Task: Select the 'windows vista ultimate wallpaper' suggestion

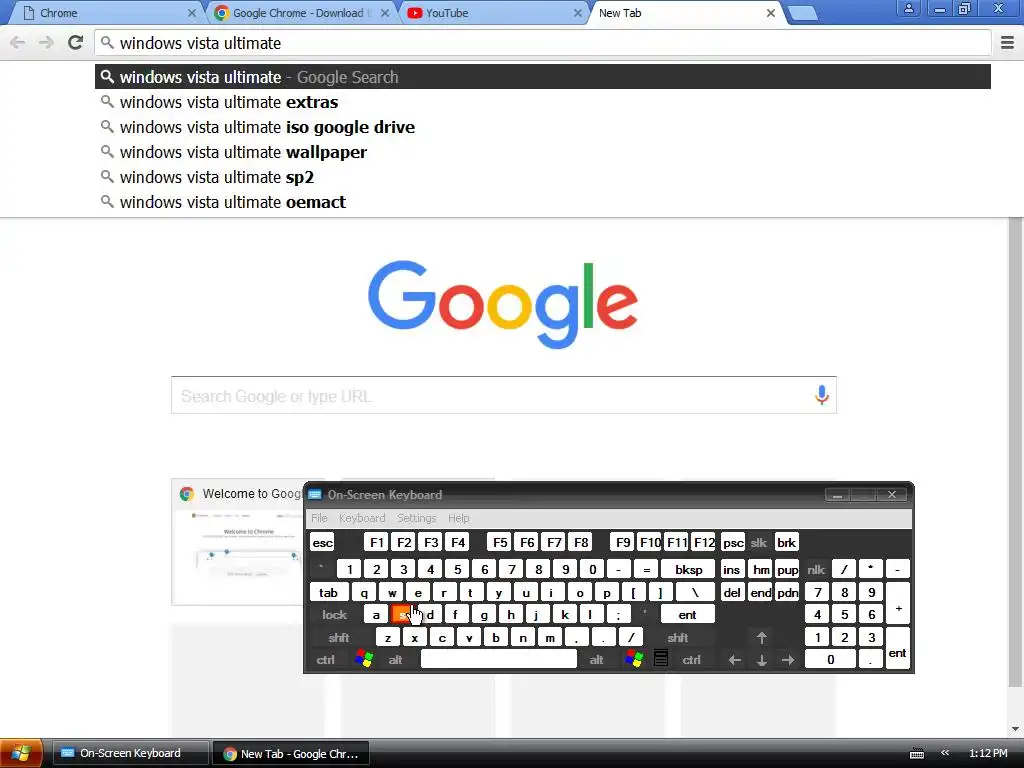Action: [543, 152]
